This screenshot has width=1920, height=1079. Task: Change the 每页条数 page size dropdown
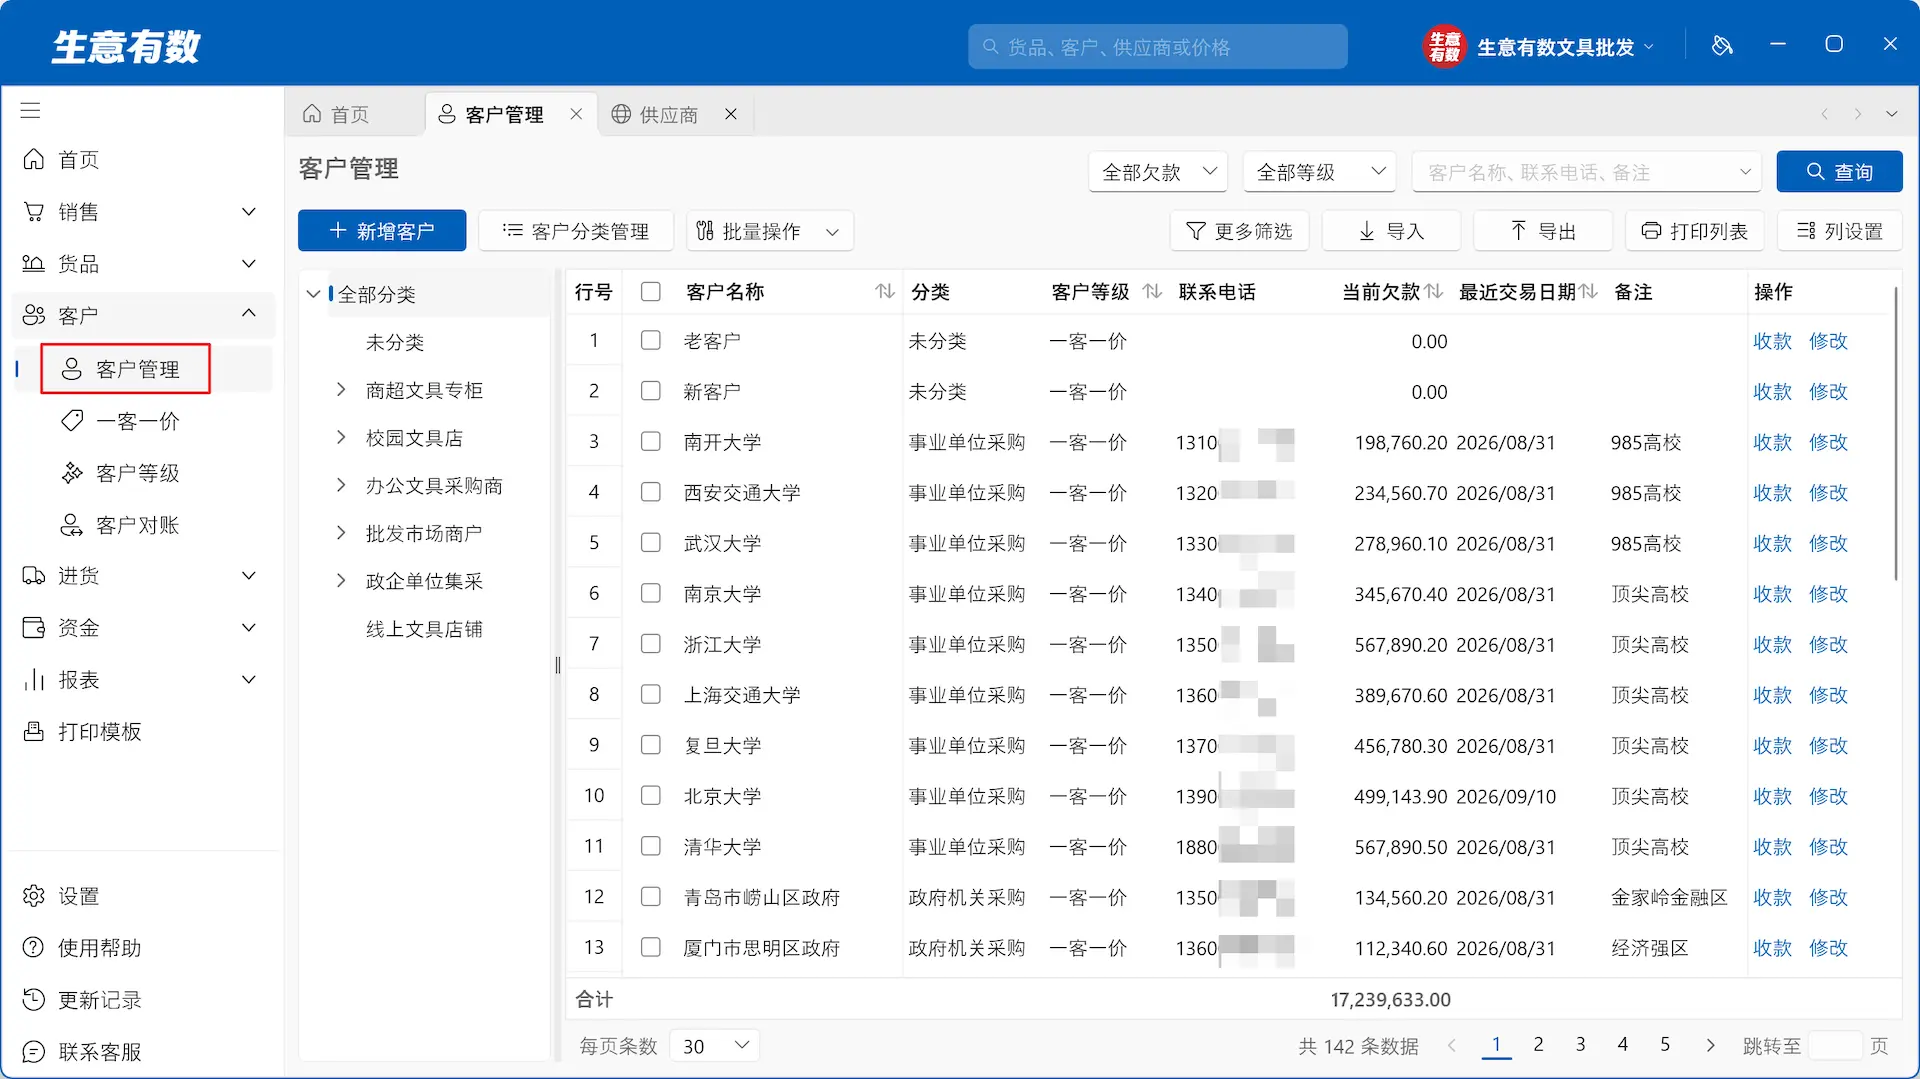coord(714,1046)
